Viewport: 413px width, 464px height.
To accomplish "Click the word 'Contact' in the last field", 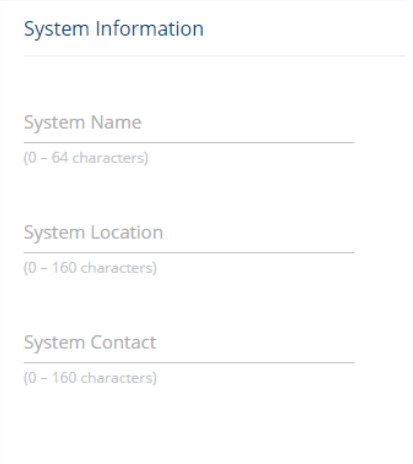I will tap(123, 342).
